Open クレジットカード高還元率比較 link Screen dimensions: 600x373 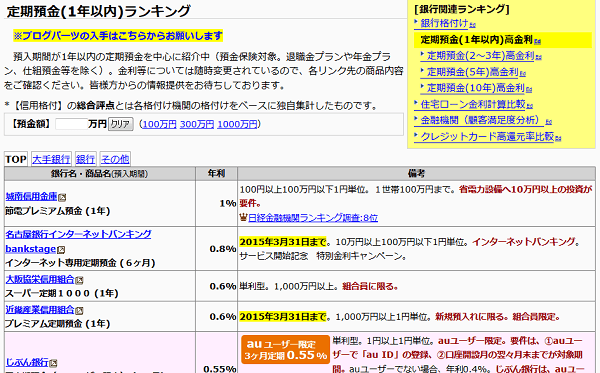pos(487,137)
